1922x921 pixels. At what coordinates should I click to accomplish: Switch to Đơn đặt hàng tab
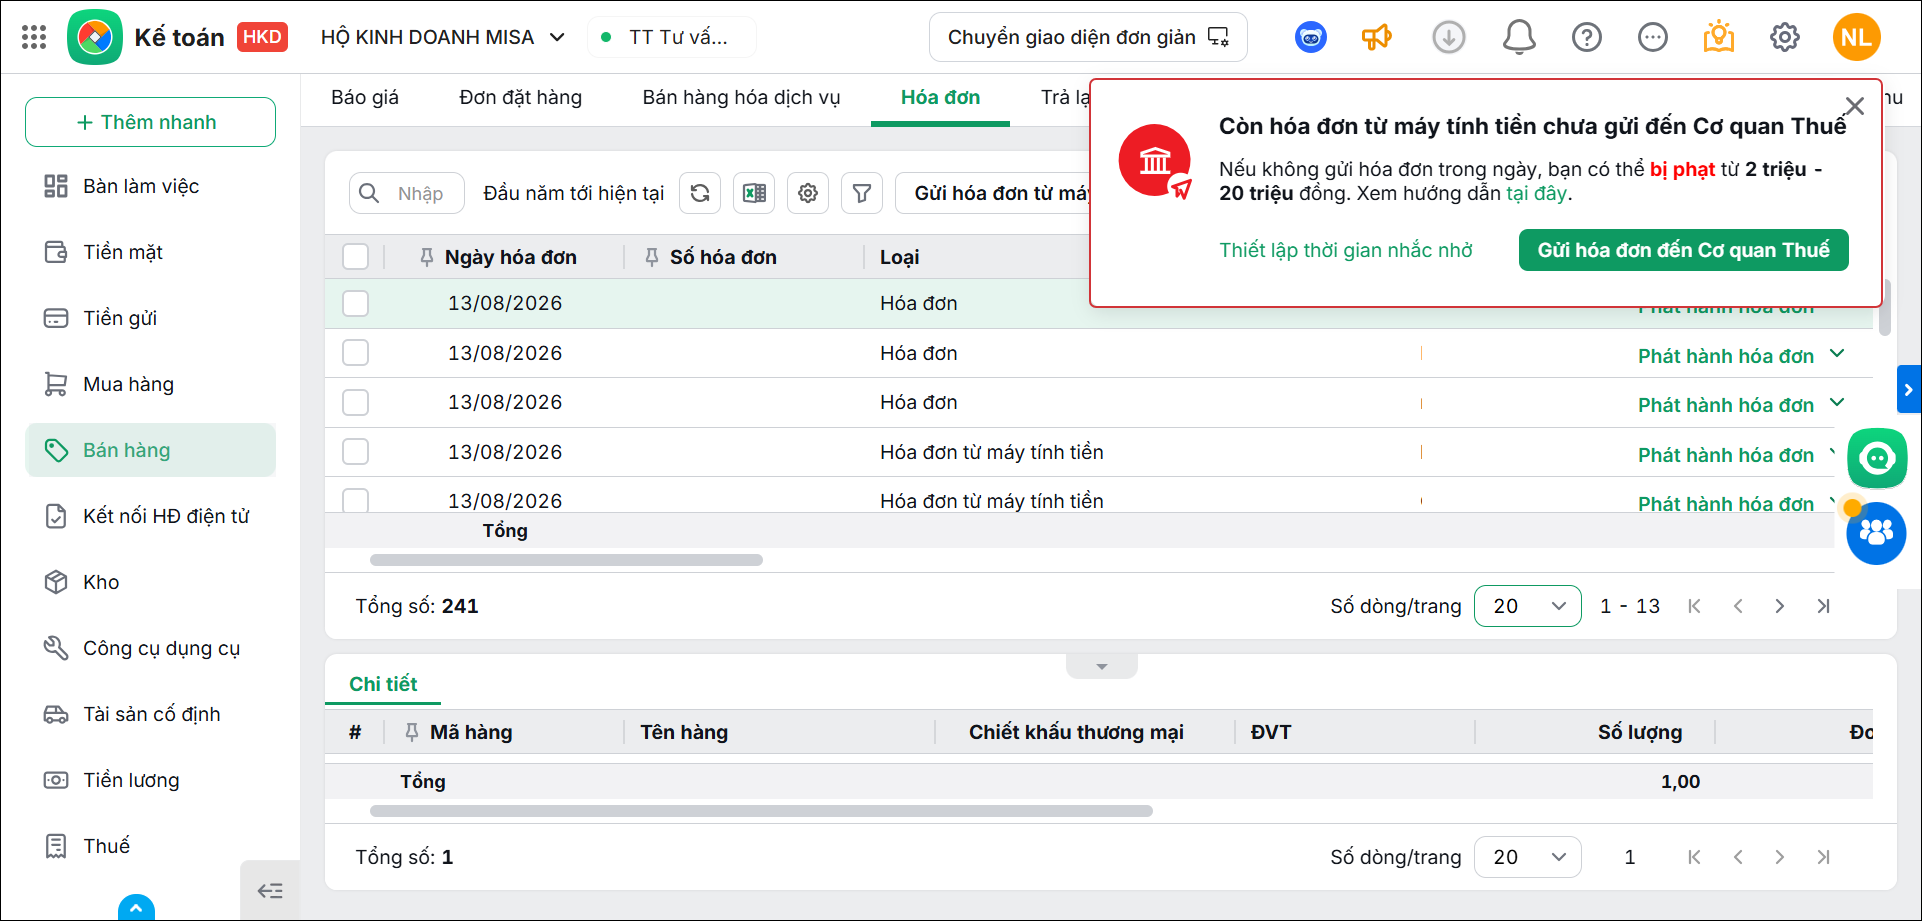(x=520, y=97)
